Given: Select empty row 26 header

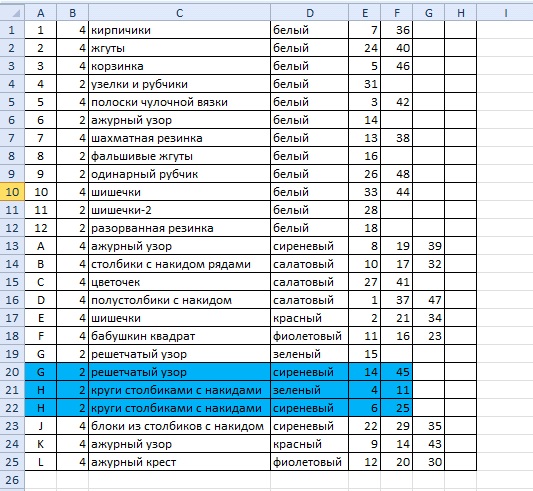Looking at the screenshot, I should pyautogui.click(x=12, y=480).
